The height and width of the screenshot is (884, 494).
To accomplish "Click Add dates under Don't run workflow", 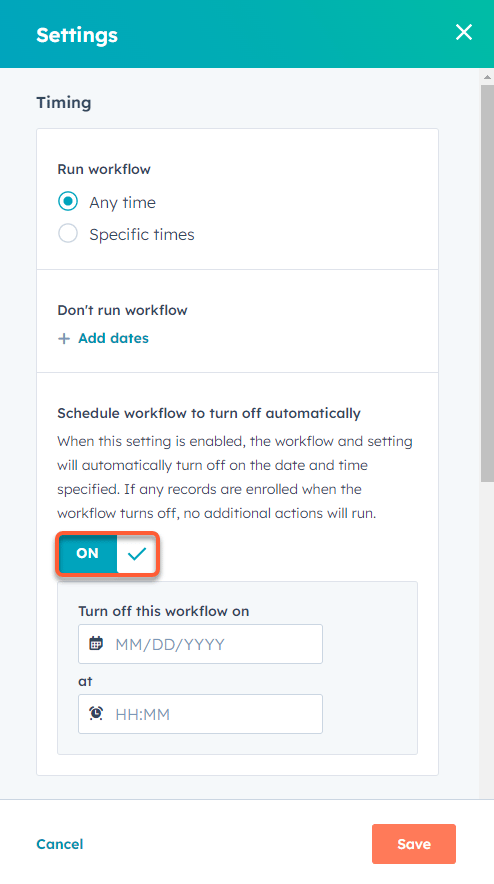I will pos(113,338).
